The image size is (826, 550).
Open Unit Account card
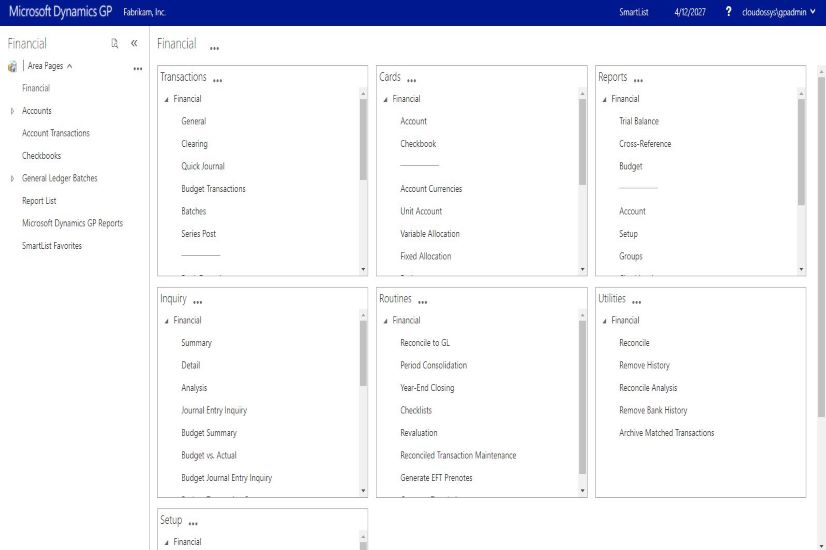[421, 211]
